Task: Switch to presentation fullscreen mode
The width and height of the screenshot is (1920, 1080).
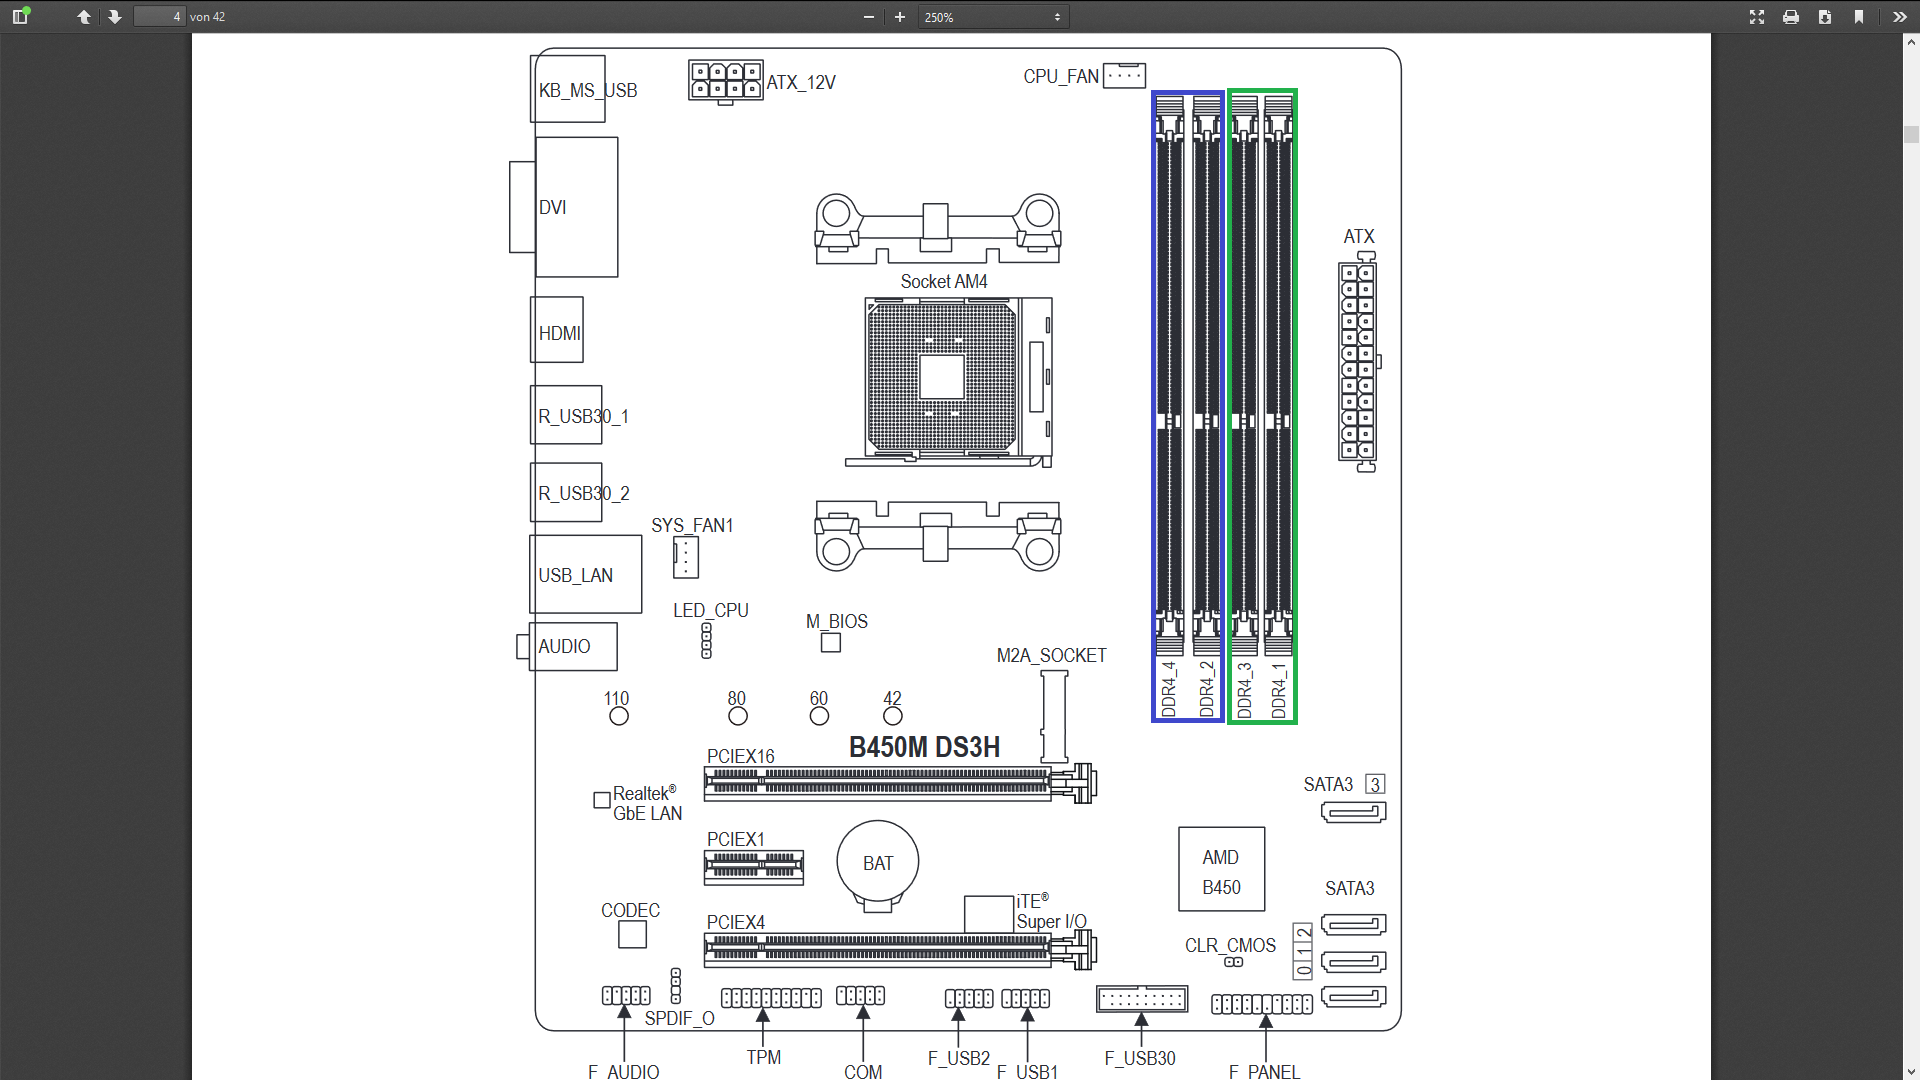Action: (1757, 16)
